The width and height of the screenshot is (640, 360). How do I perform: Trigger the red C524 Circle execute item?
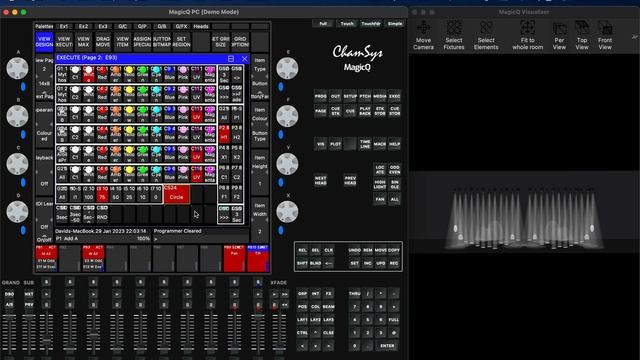coord(176,194)
